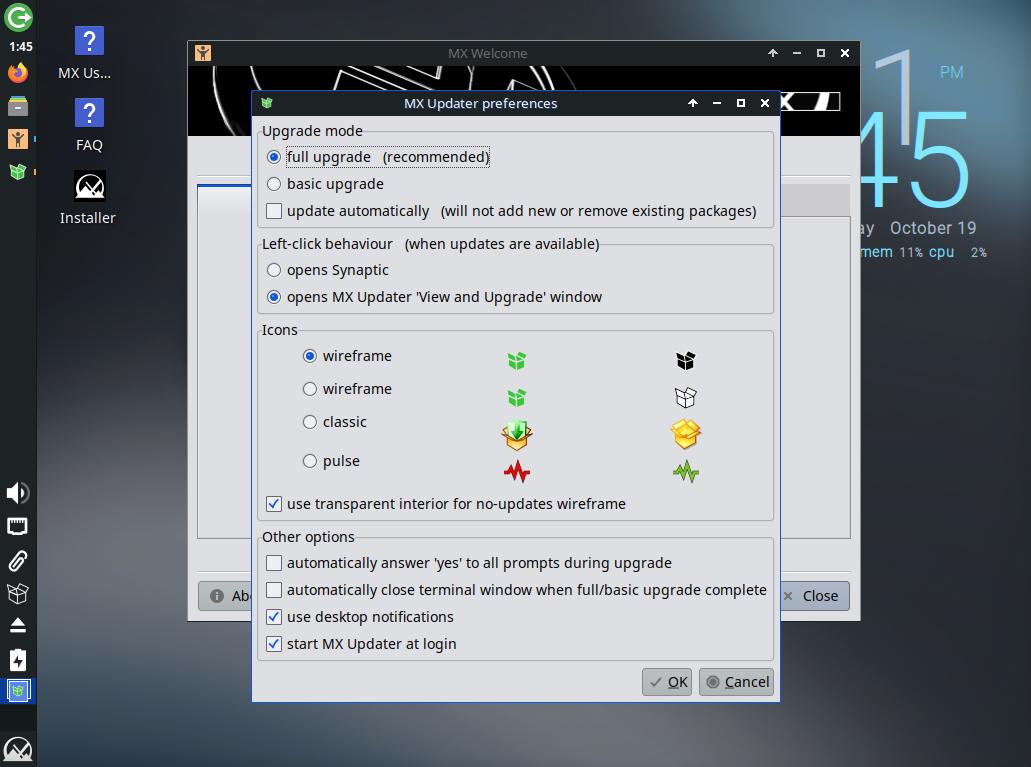Launch Firefox from the panel
Viewport: 1031px width, 767px height.
coord(18,72)
